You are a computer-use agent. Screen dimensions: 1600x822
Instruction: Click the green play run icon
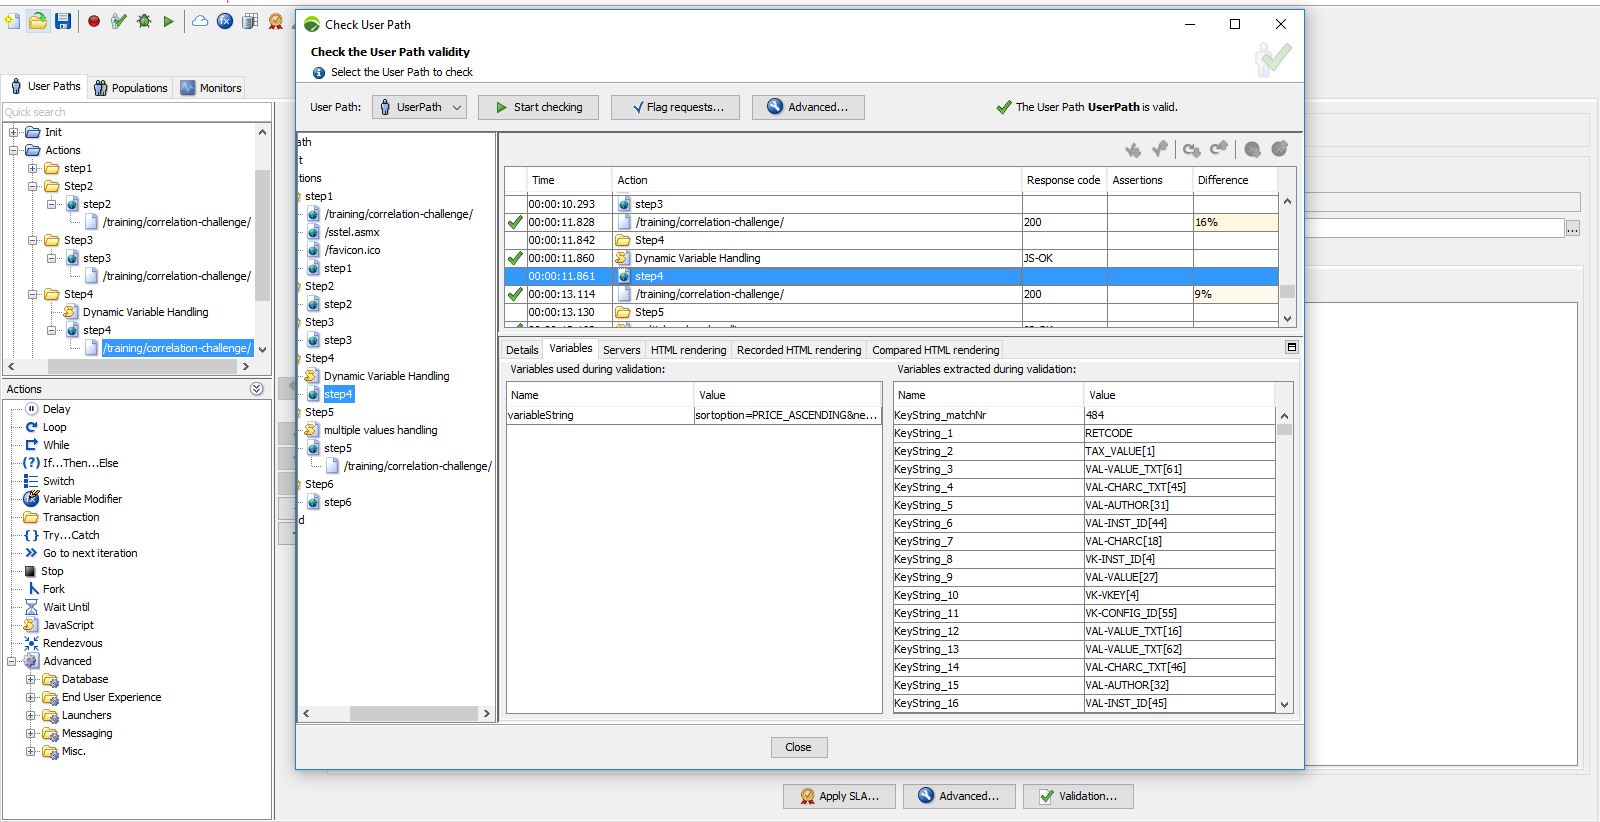168,21
